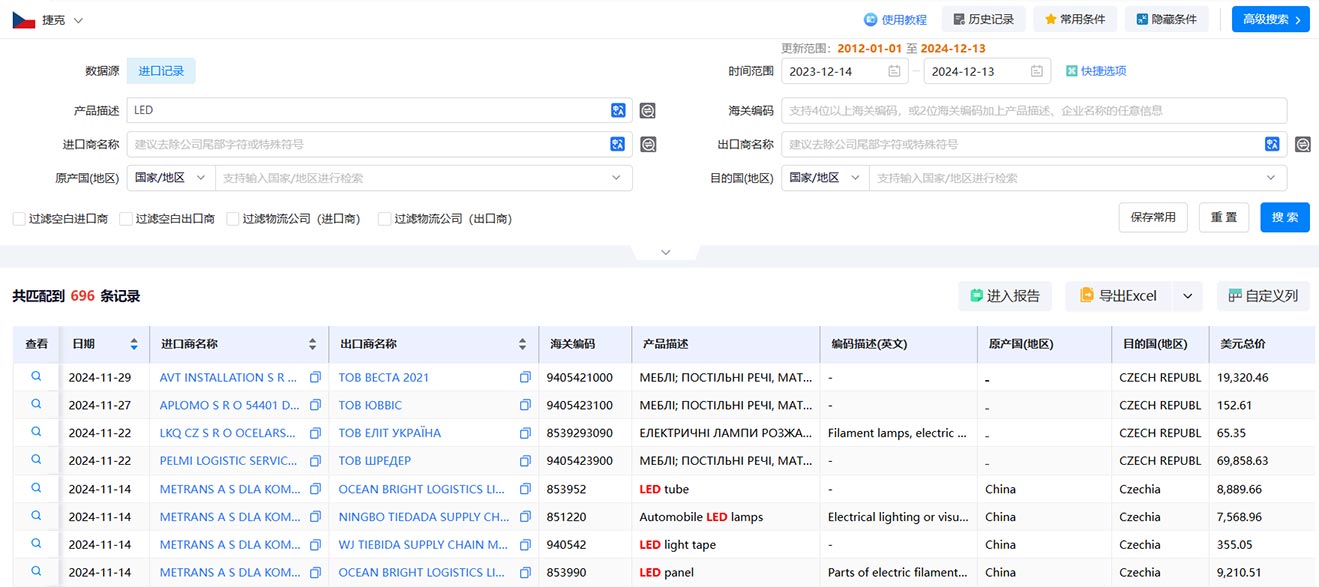
Task: Focus the 海关编码 input field
Action: [x=1034, y=111]
